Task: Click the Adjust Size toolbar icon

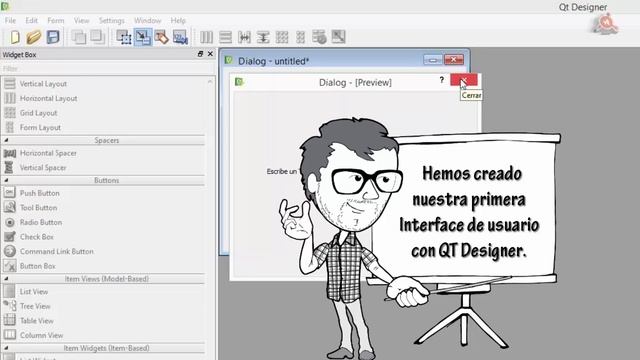Action: click(338, 37)
